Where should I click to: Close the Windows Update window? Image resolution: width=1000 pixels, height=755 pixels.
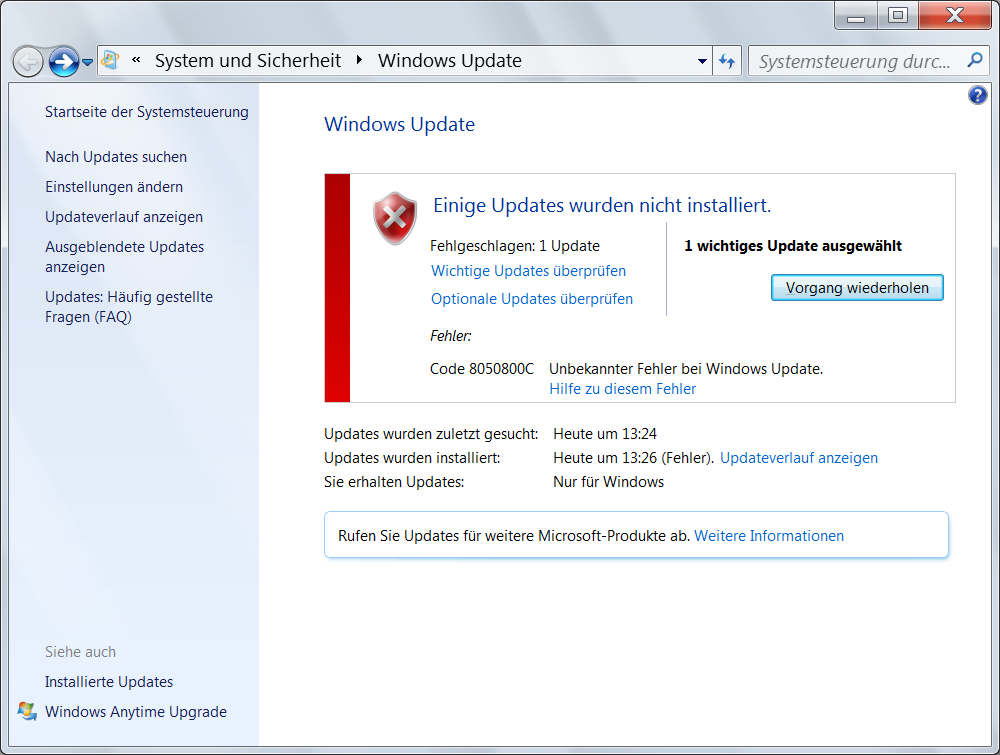coord(955,16)
